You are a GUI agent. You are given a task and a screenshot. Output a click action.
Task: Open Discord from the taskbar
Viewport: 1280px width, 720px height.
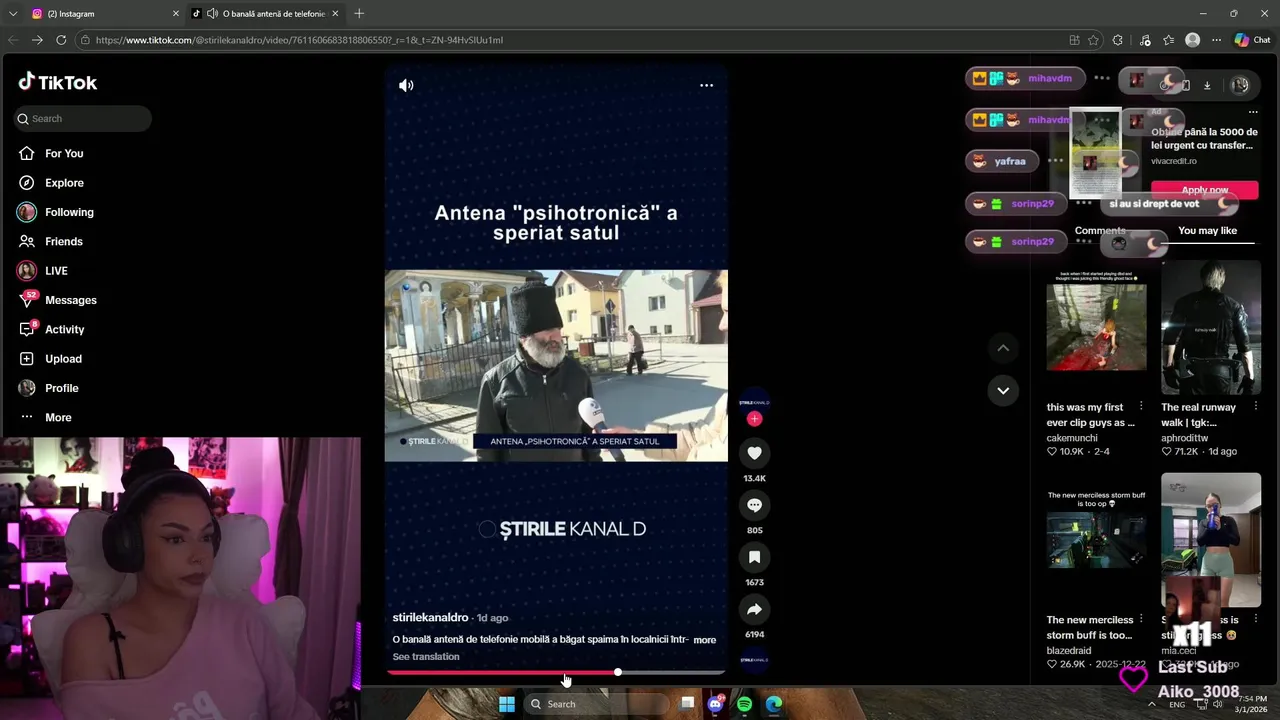pos(715,704)
